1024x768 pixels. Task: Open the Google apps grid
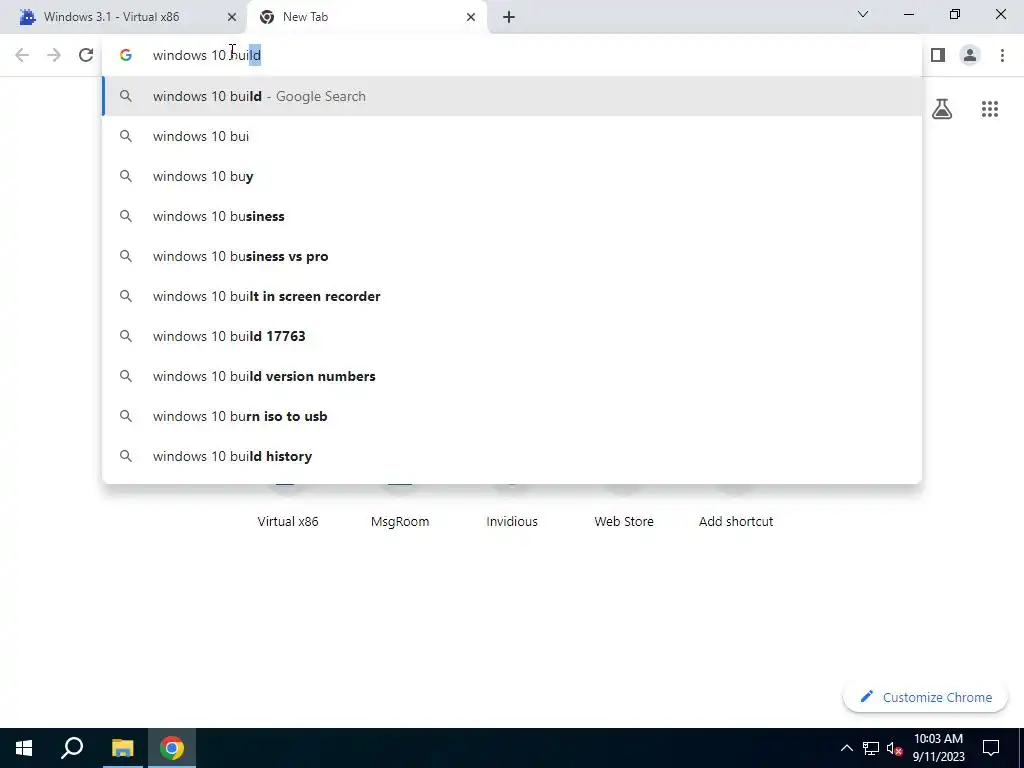point(989,109)
